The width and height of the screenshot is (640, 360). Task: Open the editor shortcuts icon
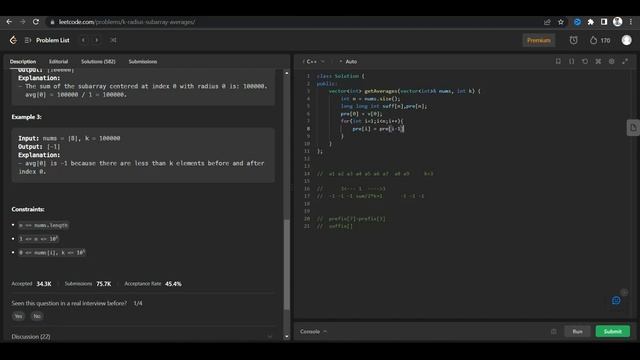point(598,61)
